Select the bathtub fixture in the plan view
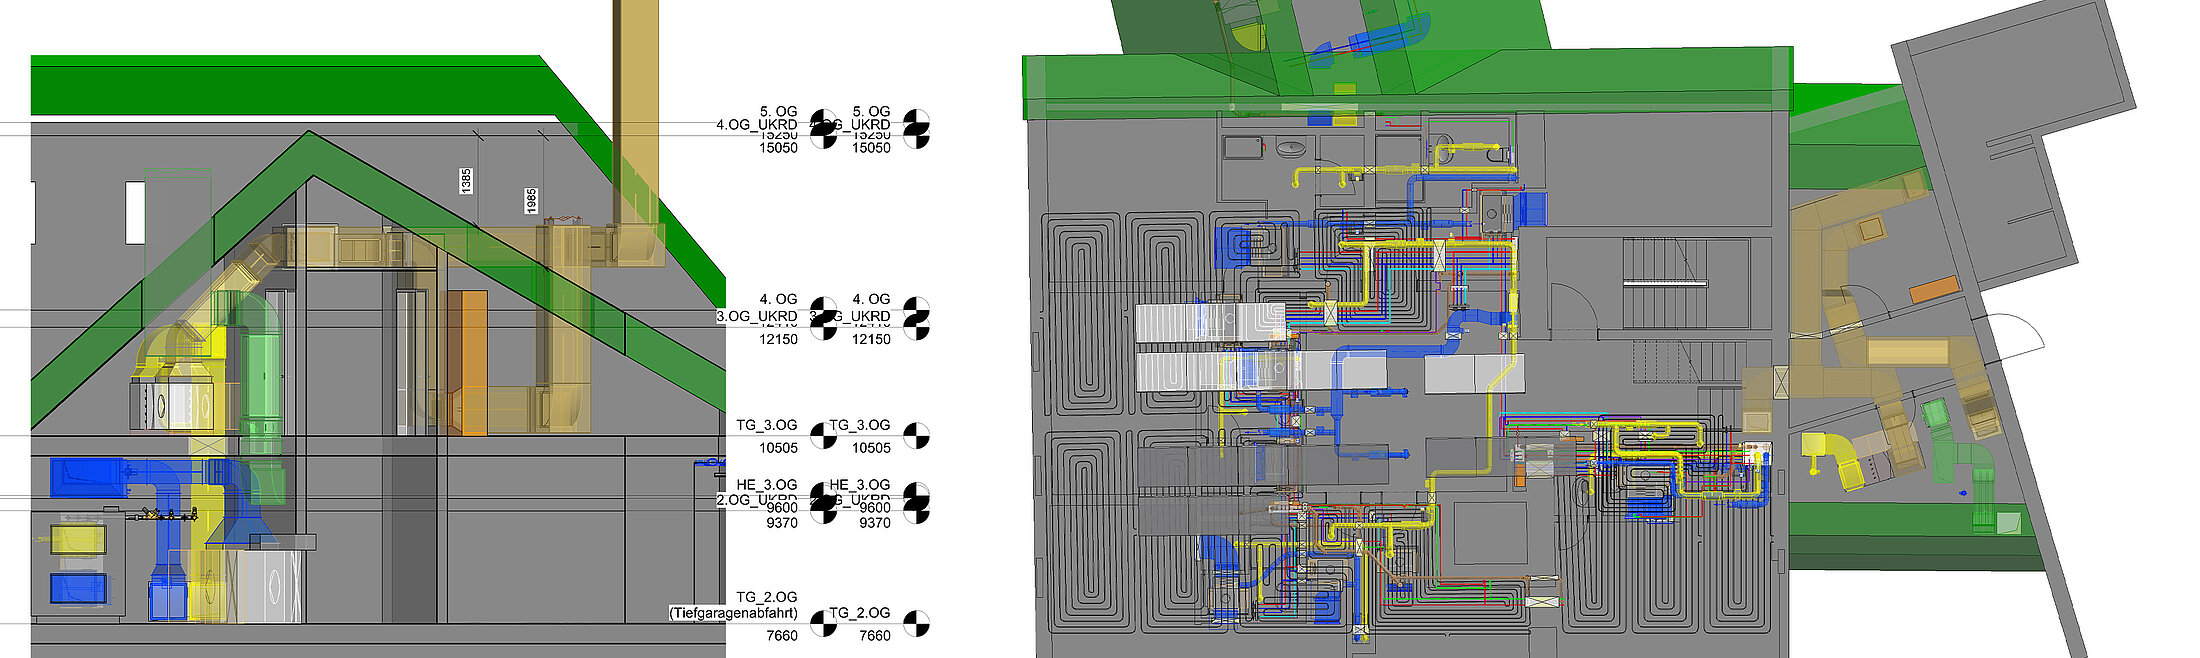The height and width of the screenshot is (658, 2200). [x=1244, y=148]
